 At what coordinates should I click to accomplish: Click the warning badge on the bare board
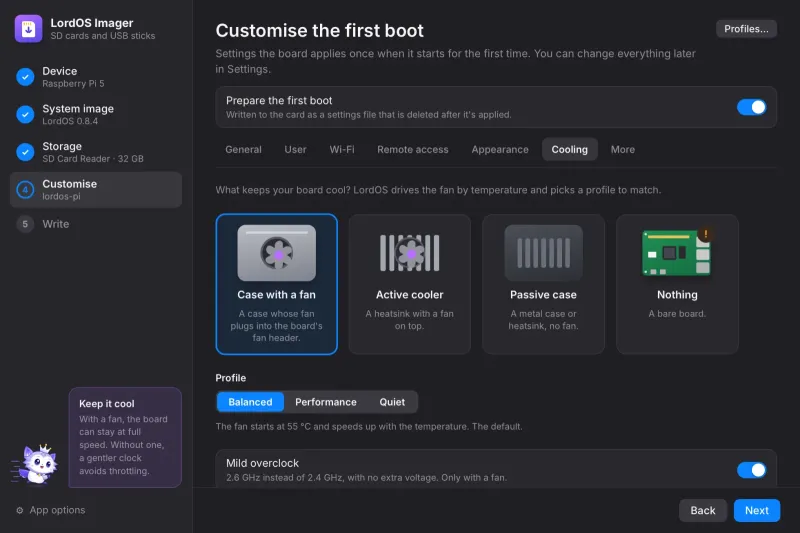coord(706,234)
